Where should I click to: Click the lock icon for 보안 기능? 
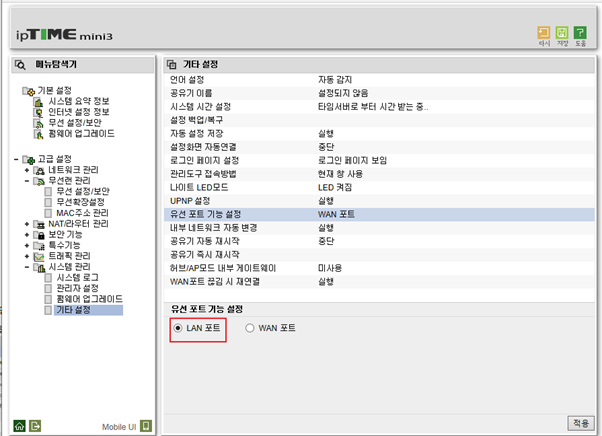(x=39, y=235)
